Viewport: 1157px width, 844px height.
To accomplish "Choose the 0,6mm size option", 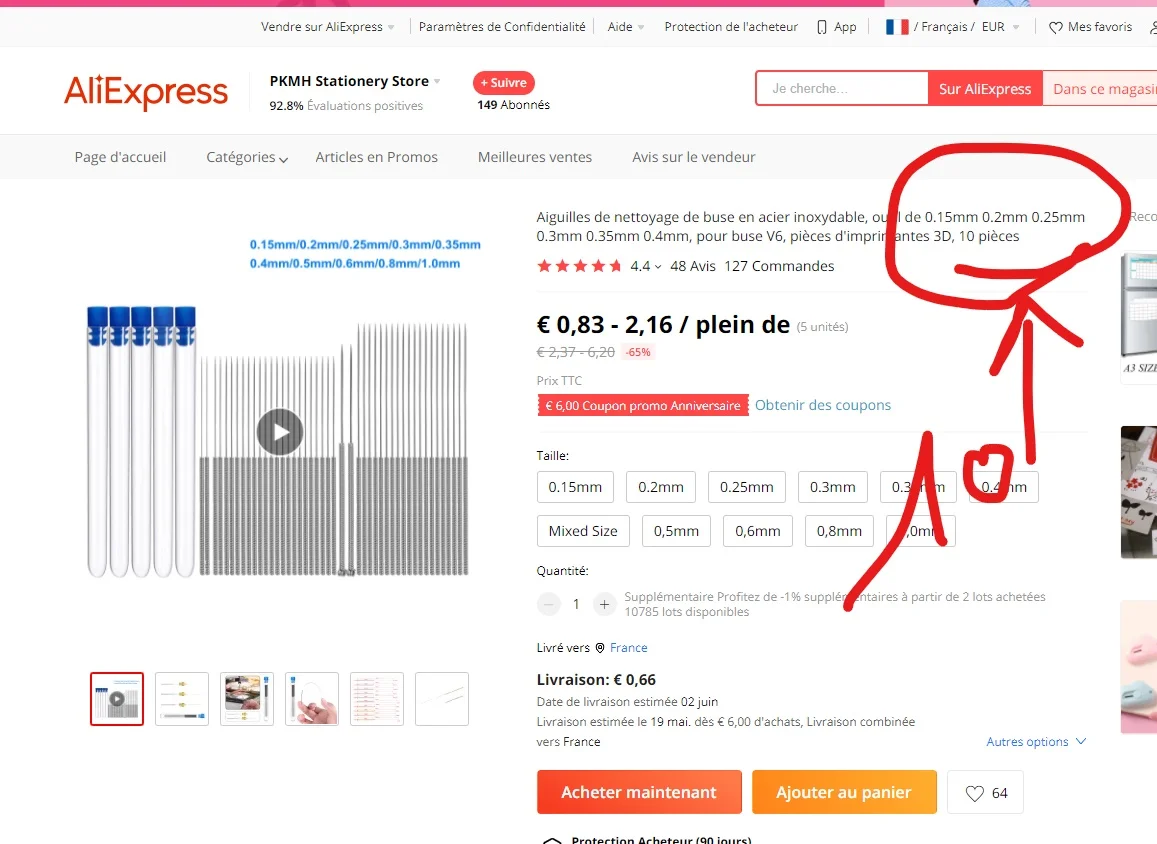I will pyautogui.click(x=758, y=531).
